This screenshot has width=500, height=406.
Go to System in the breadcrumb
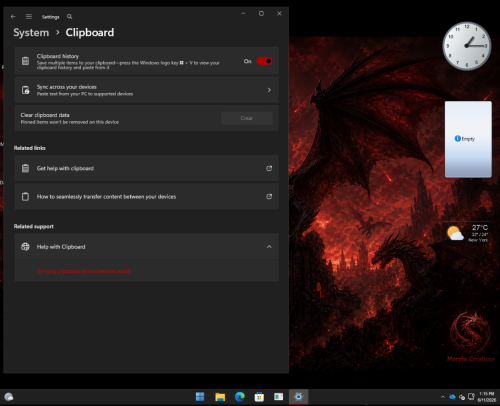click(31, 33)
